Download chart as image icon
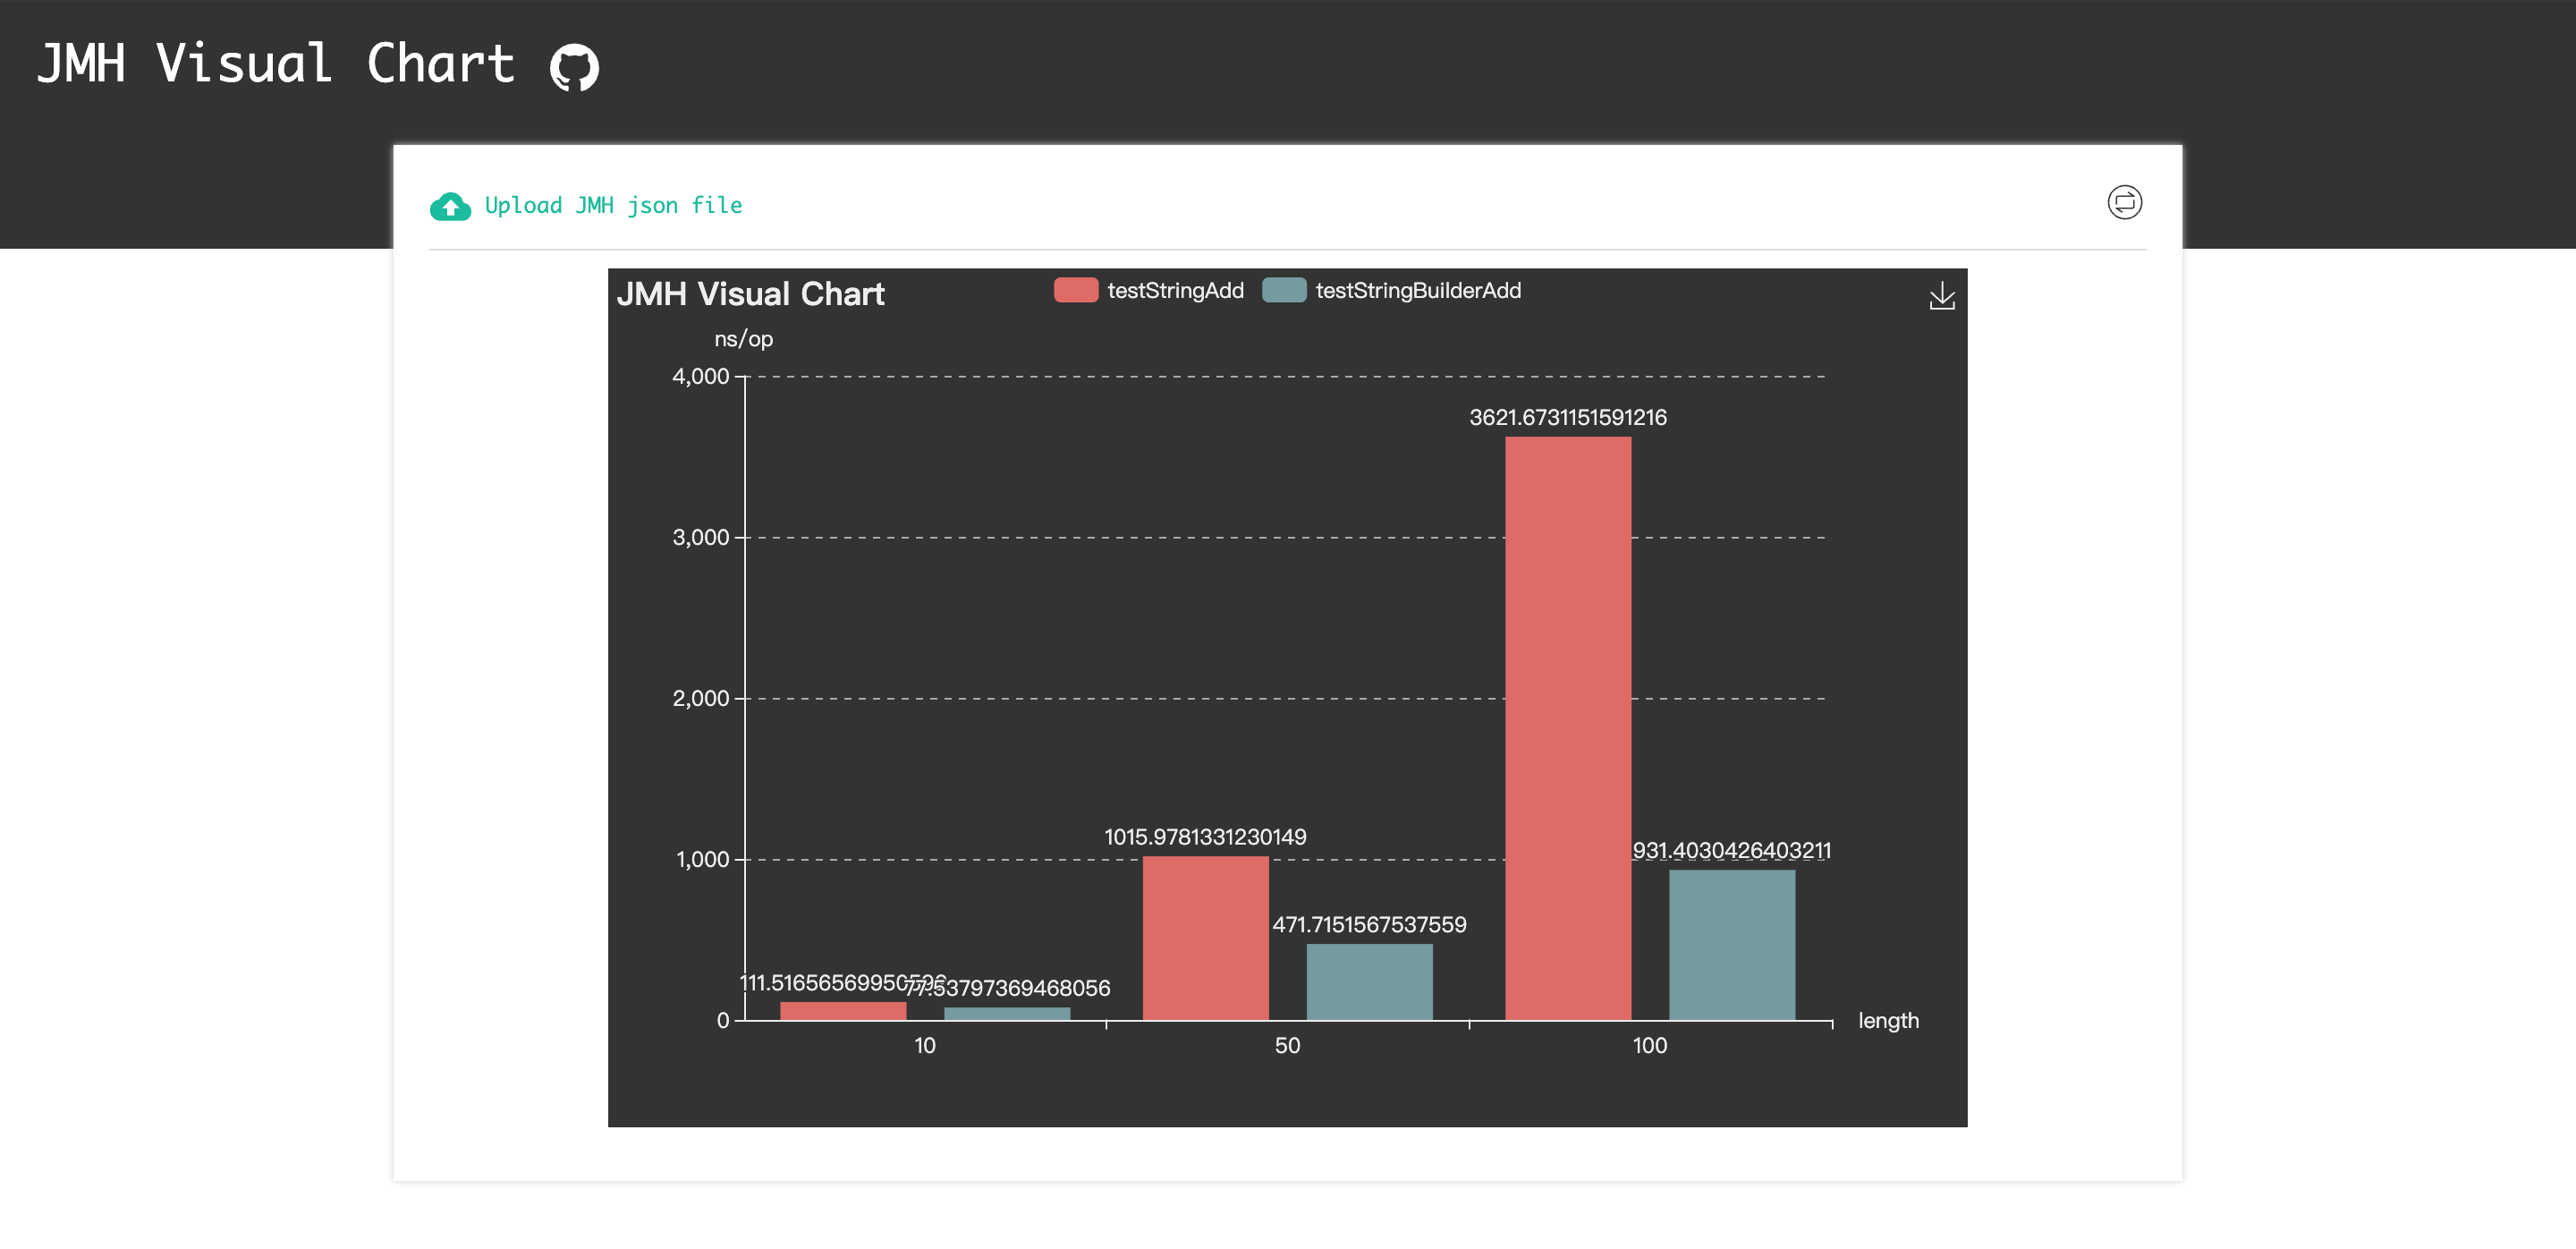This screenshot has width=2576, height=1249. [x=1941, y=296]
